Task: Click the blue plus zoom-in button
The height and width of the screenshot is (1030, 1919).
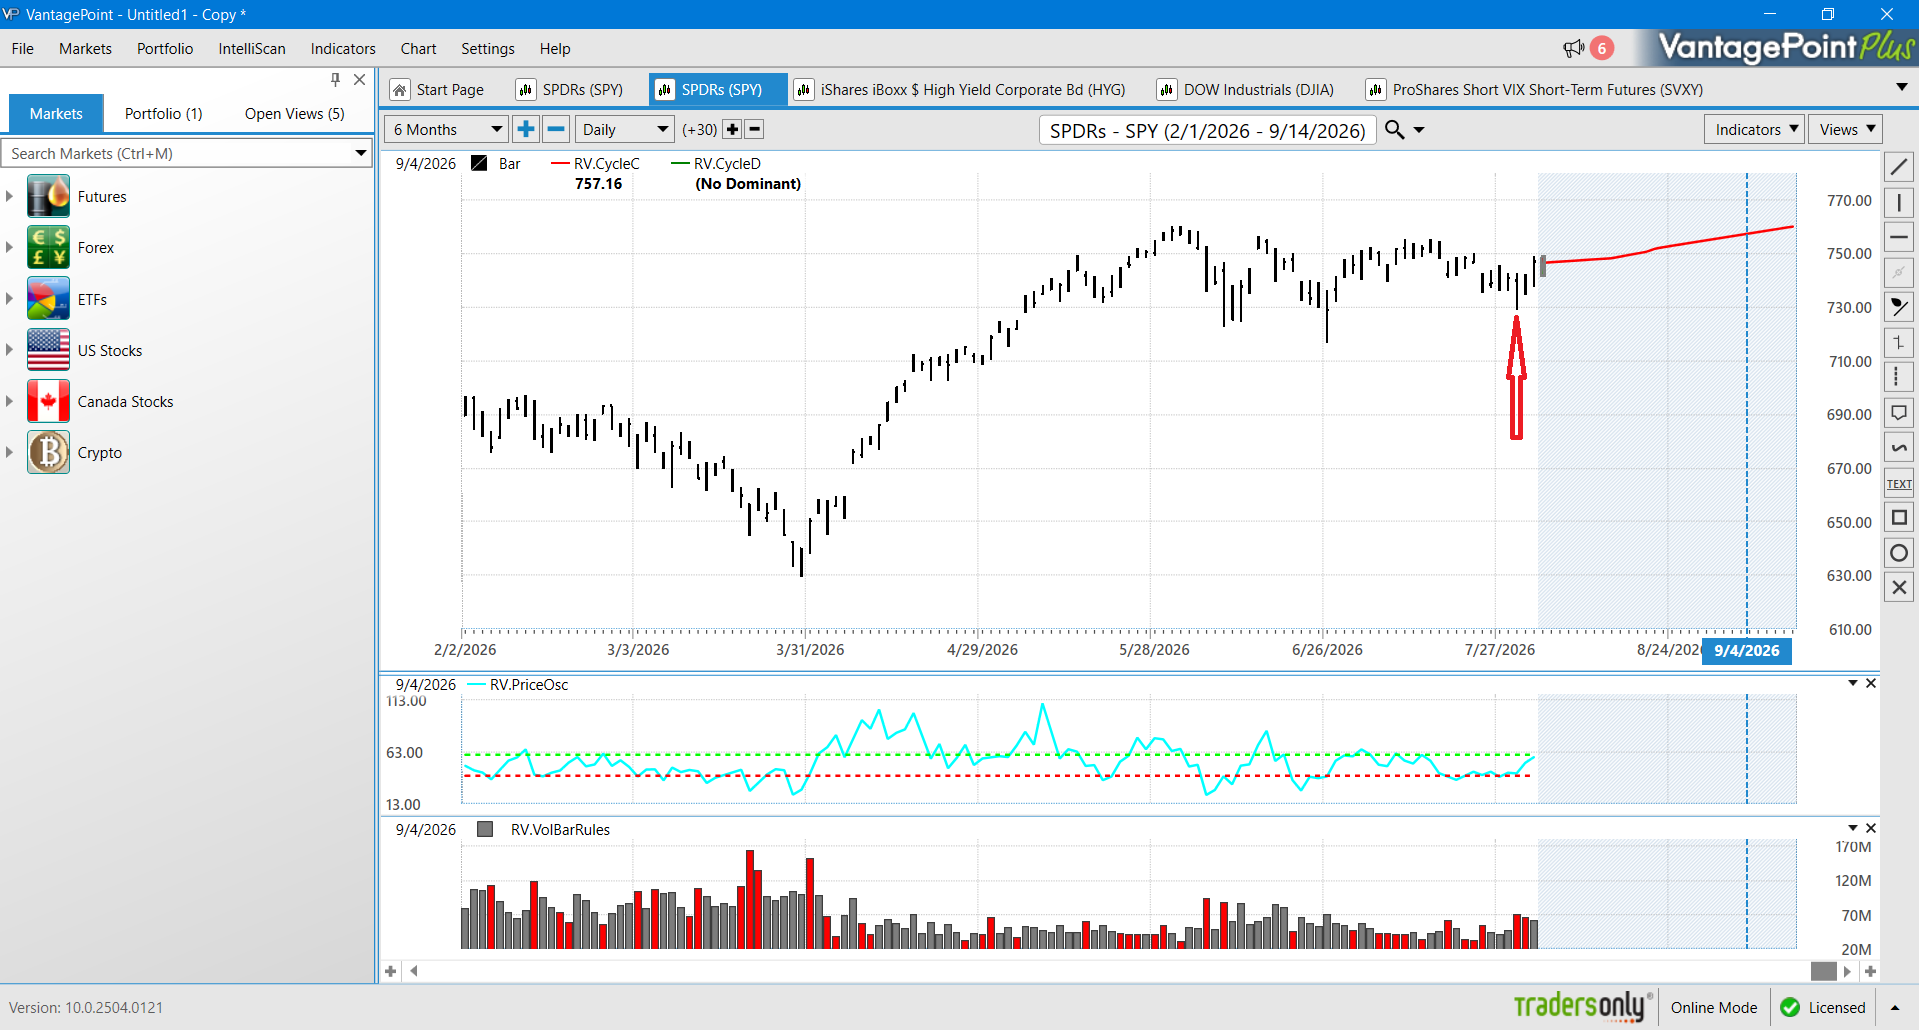Action: (x=526, y=129)
